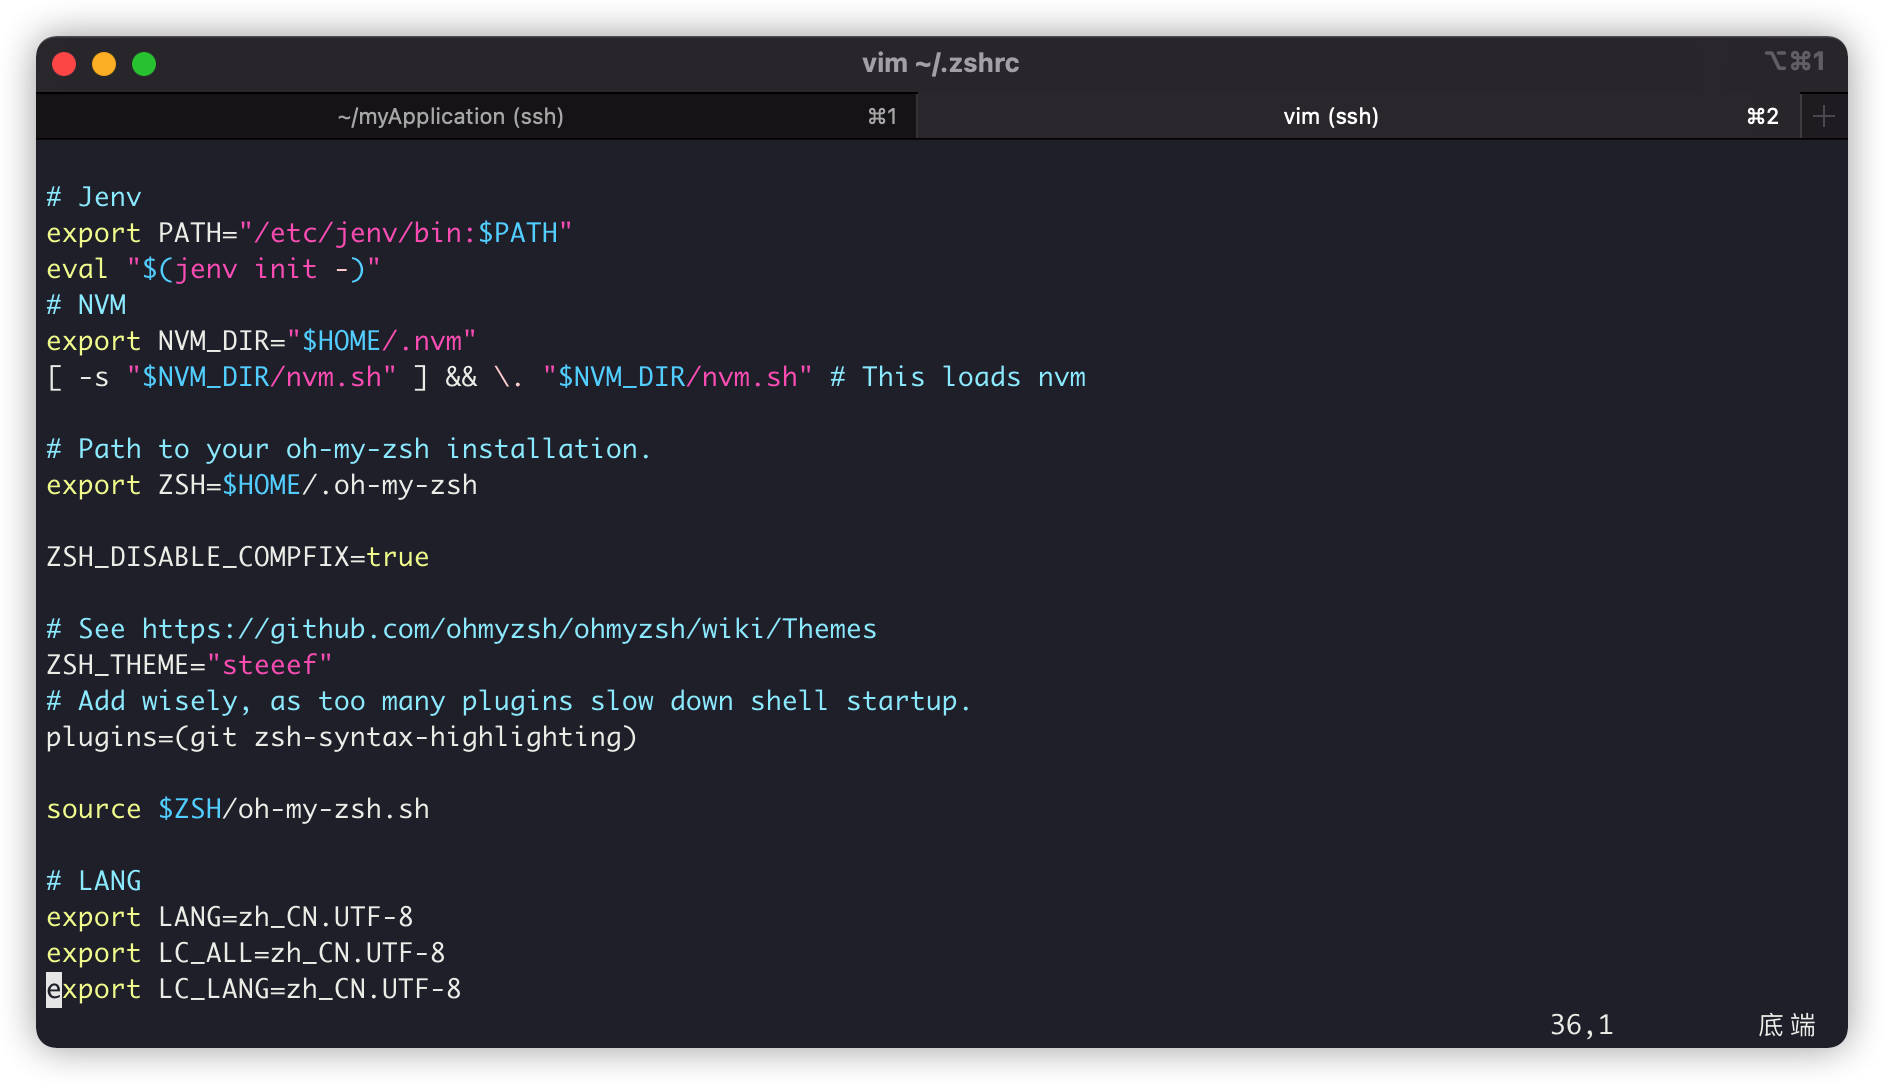The width and height of the screenshot is (1884, 1084).
Task: Click the plugins=(git zsh-syntax-highlighting) line
Action: [342, 737]
